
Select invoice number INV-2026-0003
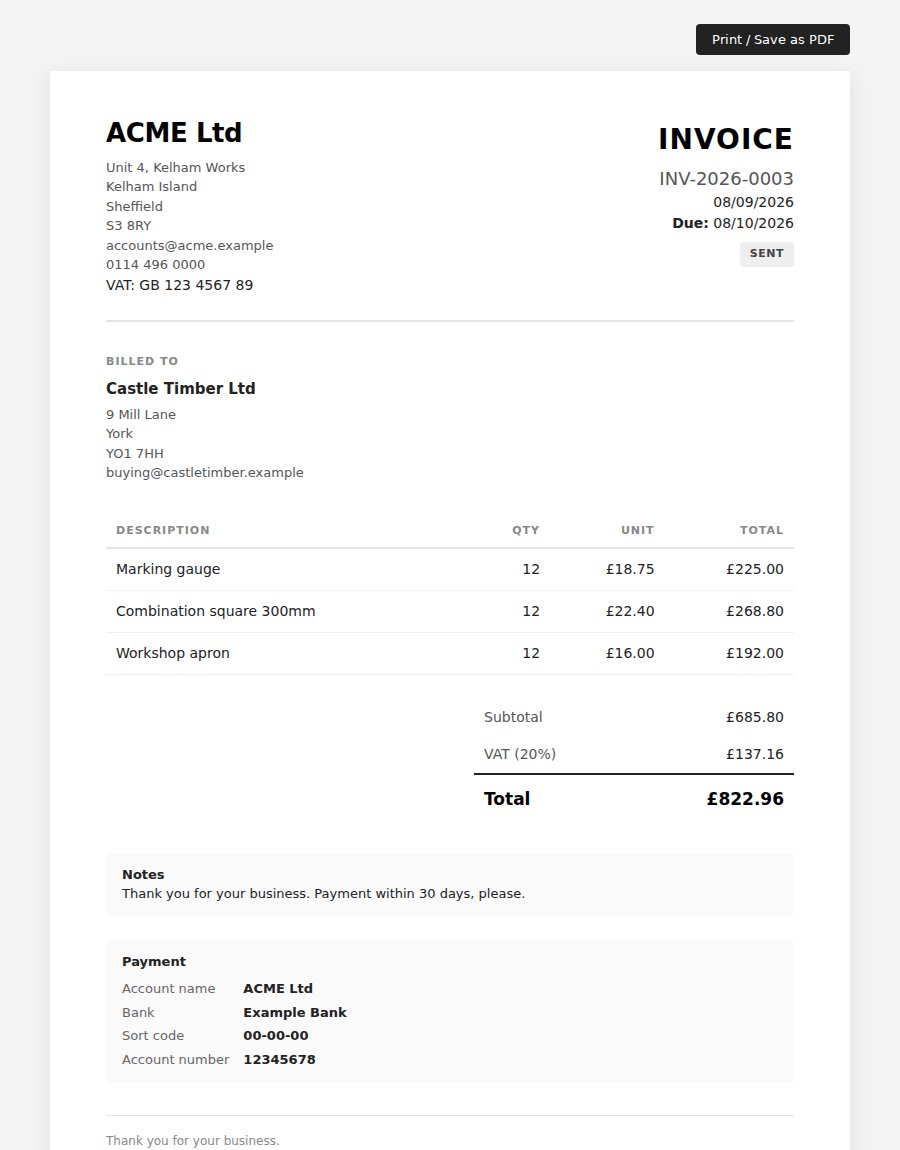click(726, 179)
